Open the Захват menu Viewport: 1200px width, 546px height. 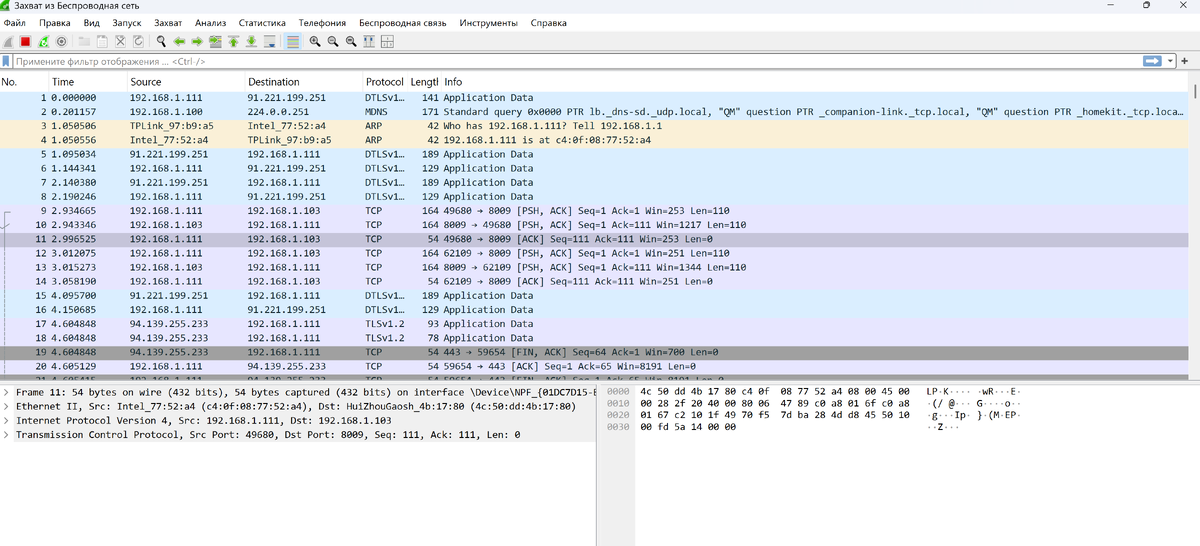168,22
